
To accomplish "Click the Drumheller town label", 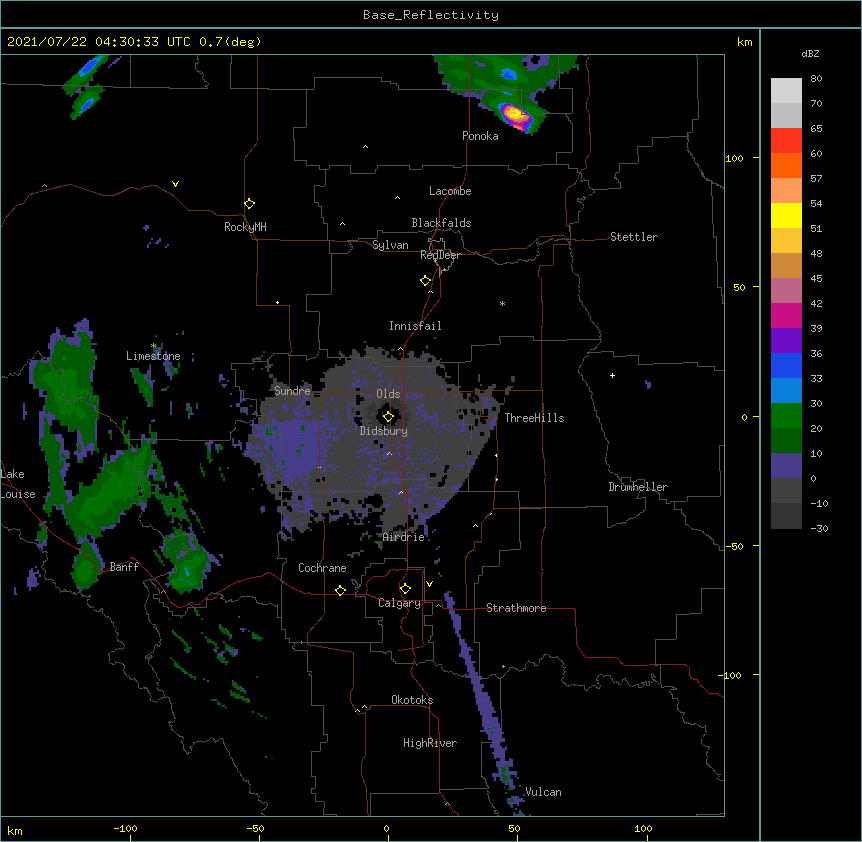I will pos(638,487).
